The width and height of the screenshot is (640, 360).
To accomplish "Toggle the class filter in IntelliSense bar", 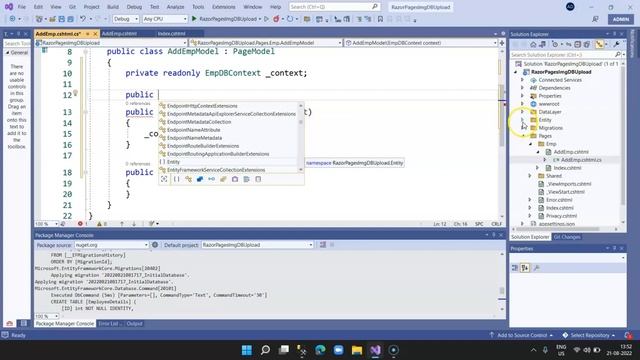I will pyautogui.click(x=188, y=179).
